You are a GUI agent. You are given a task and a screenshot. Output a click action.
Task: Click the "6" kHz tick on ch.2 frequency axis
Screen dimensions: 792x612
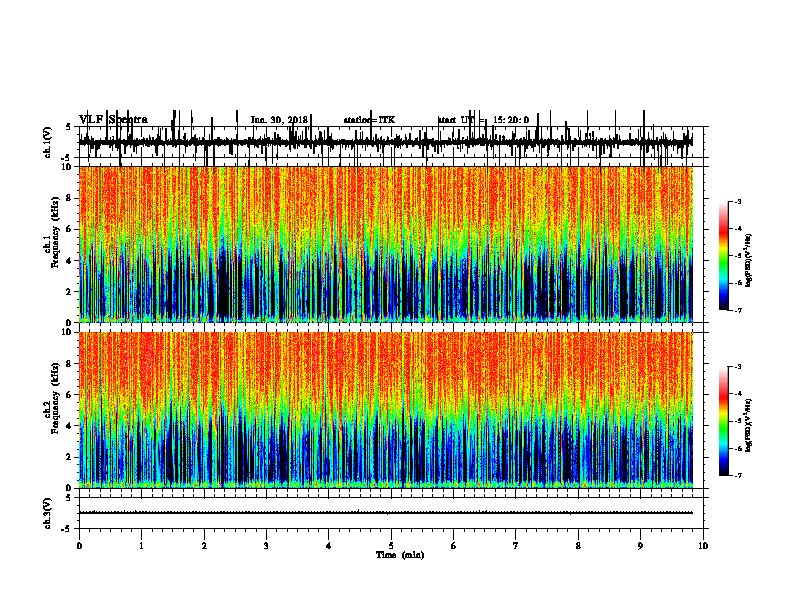(x=69, y=395)
